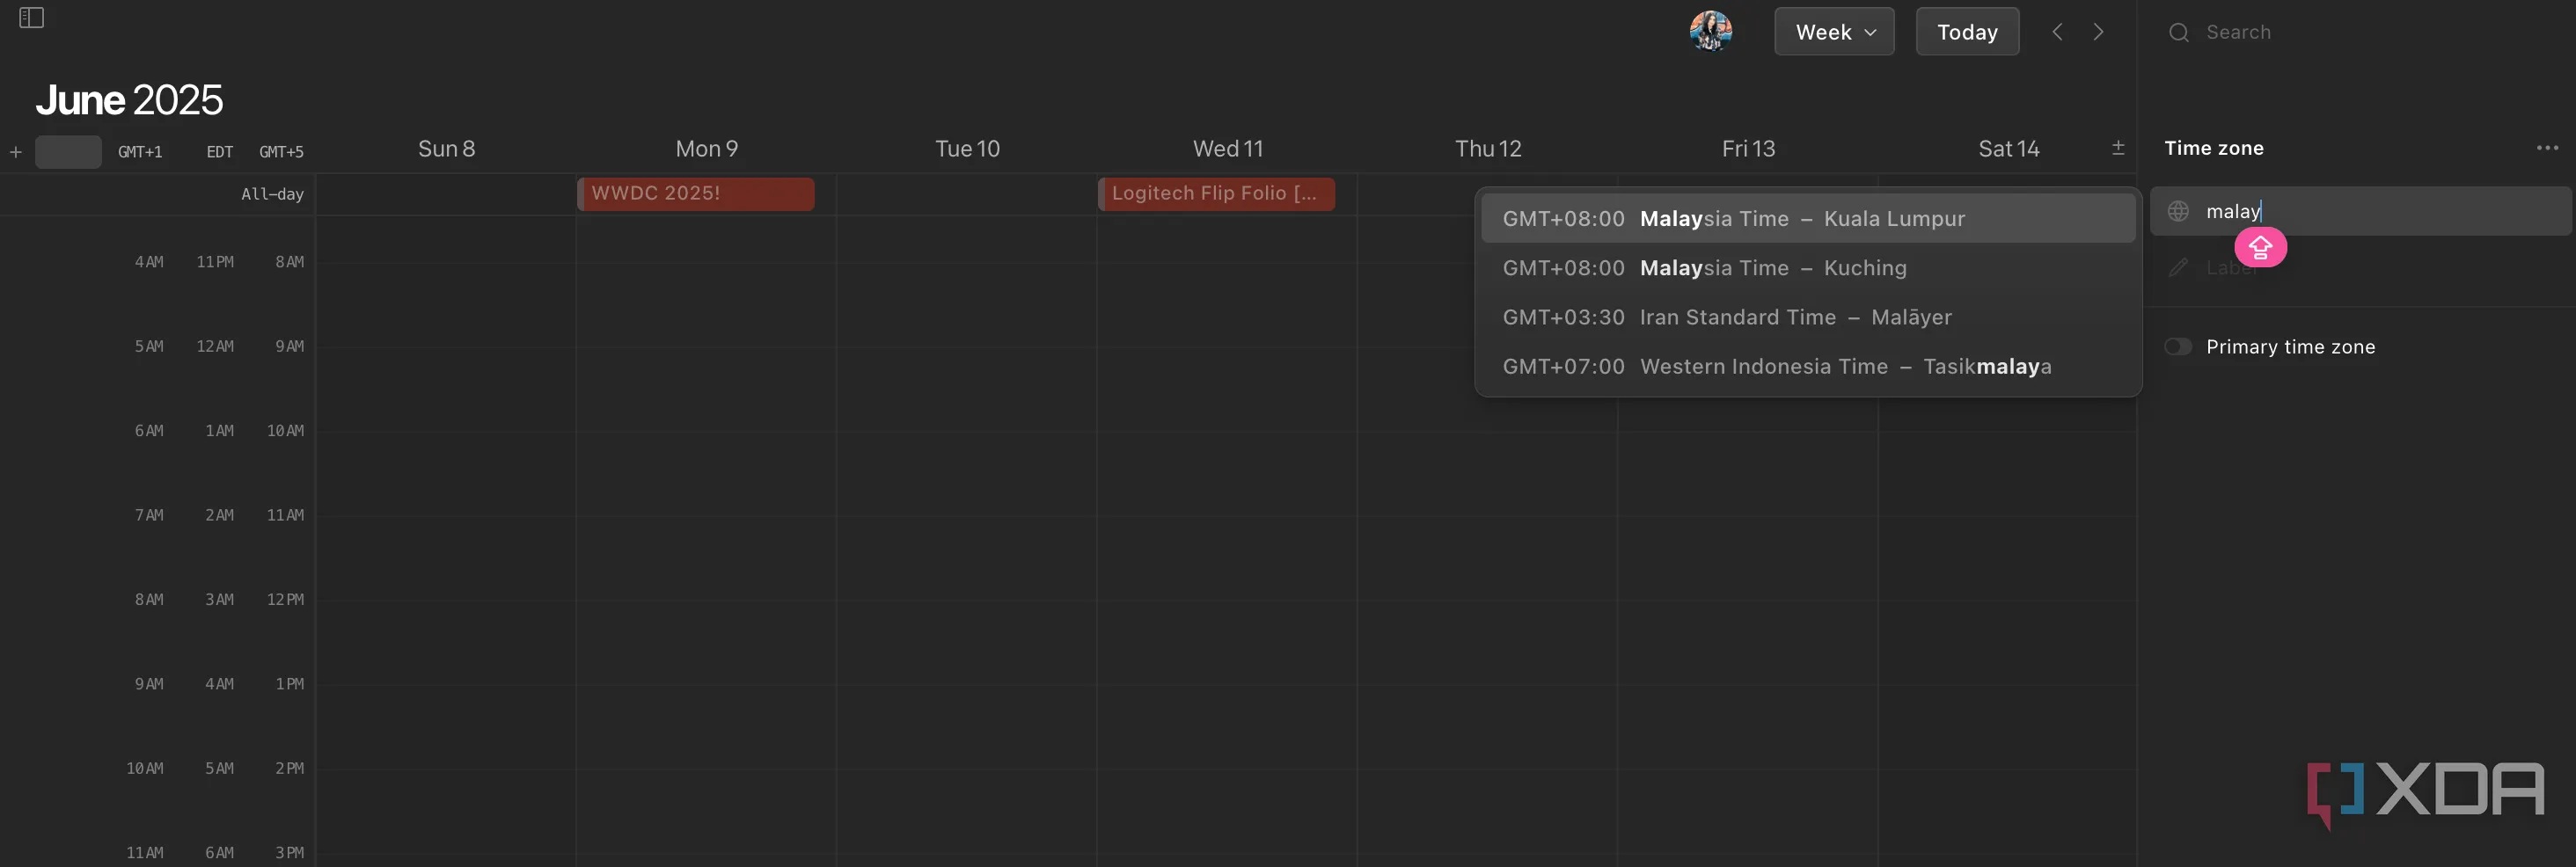
Task: Click the user profile avatar
Action: point(1710,32)
